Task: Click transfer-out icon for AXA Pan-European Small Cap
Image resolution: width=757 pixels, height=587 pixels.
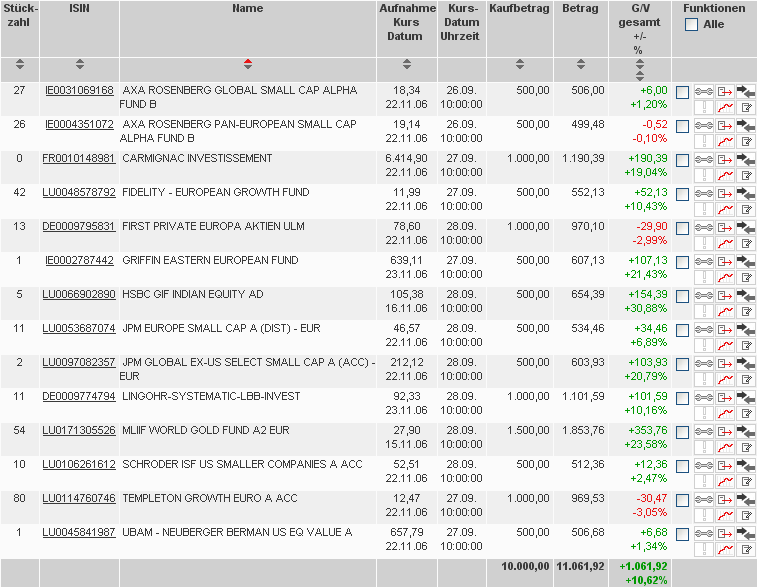Action: [725, 126]
